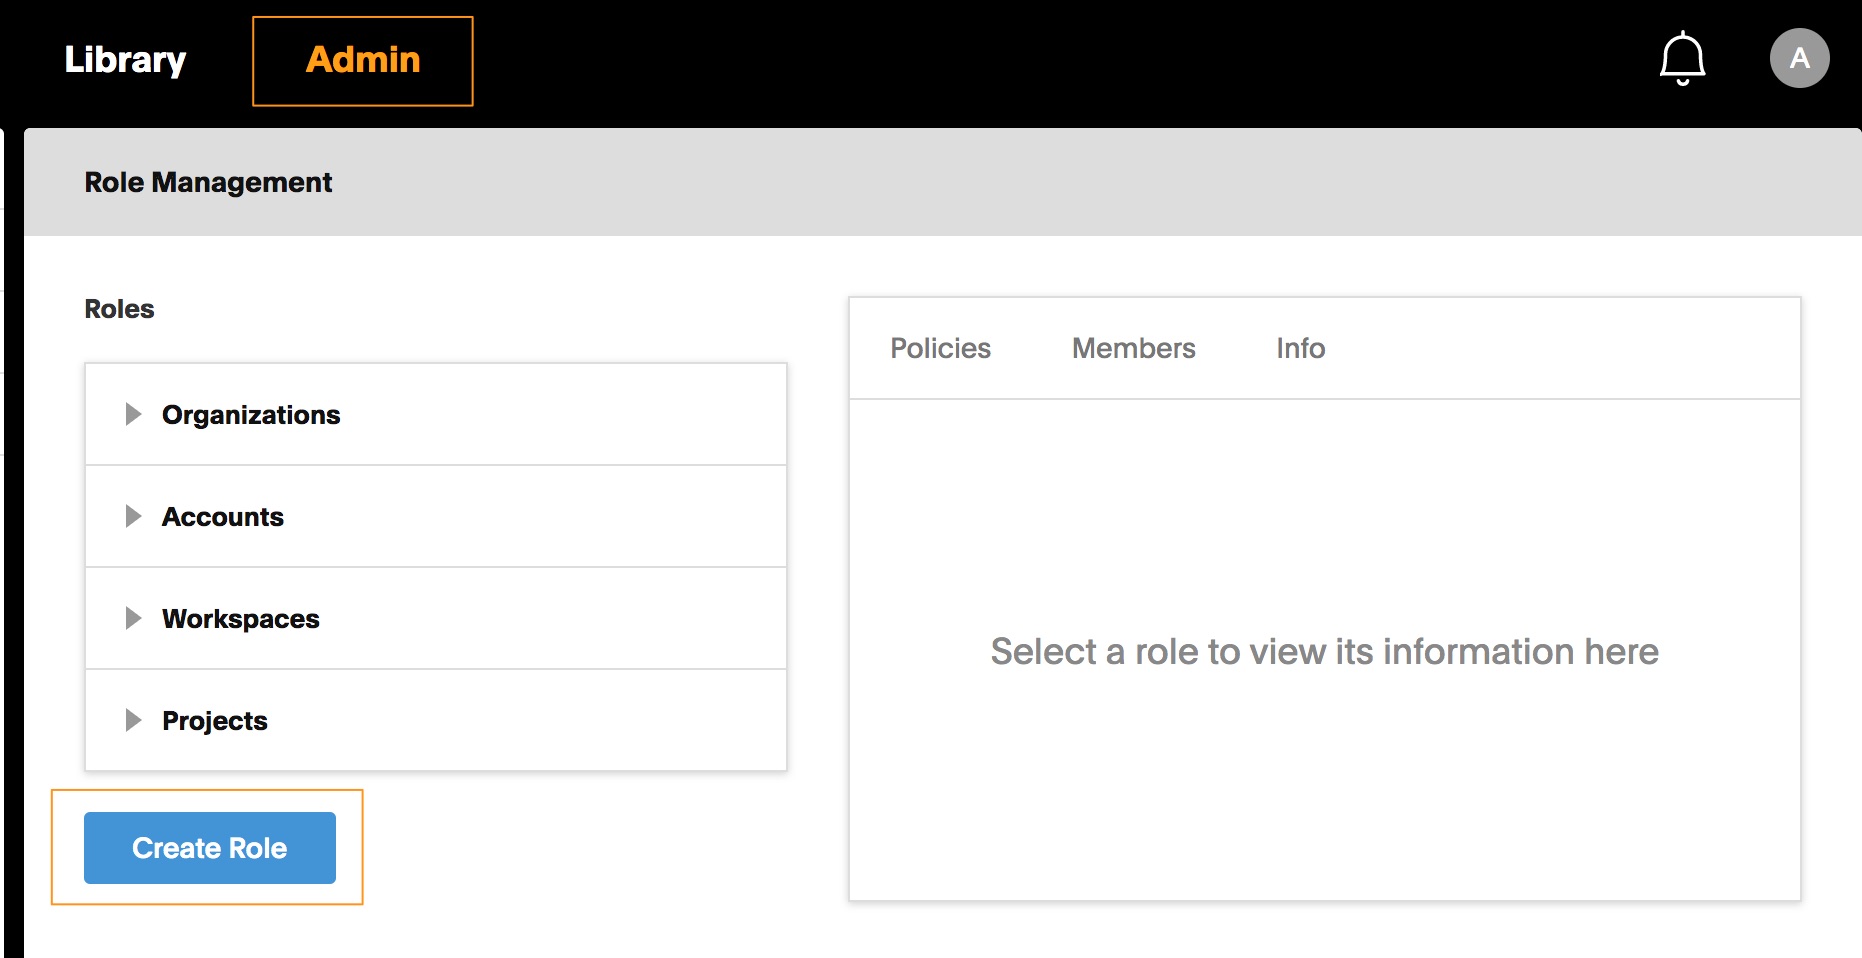Click 'Select a role to view its information here' text
Screen dimensions: 1862x958
(x=1324, y=652)
